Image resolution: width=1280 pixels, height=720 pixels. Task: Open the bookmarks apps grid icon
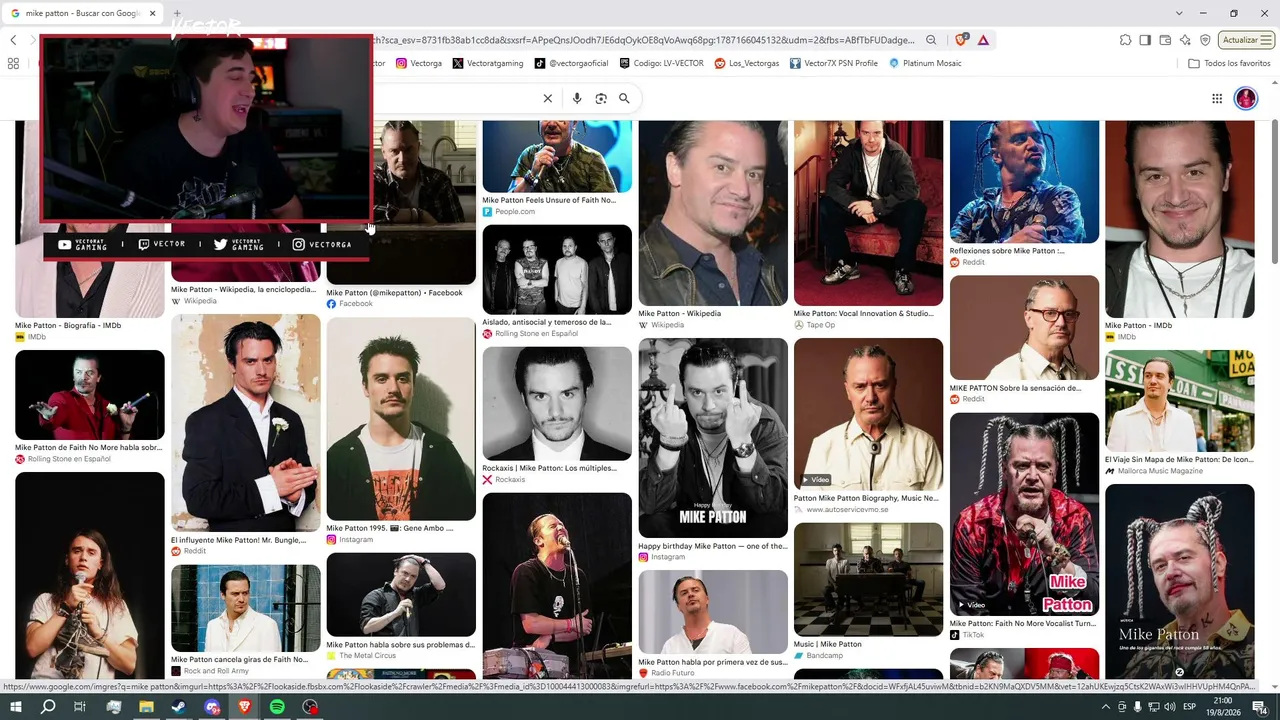(x=13, y=63)
